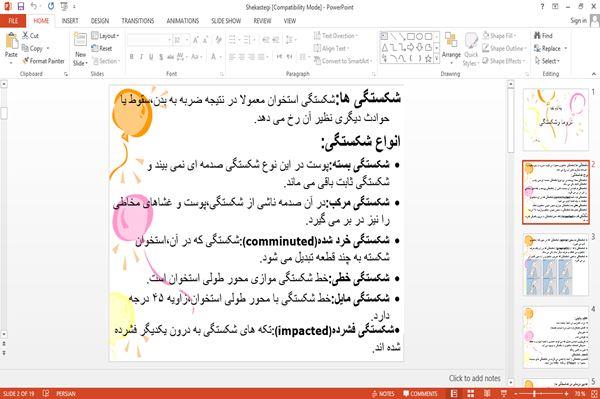Click the Help question mark icon

tap(542, 6)
